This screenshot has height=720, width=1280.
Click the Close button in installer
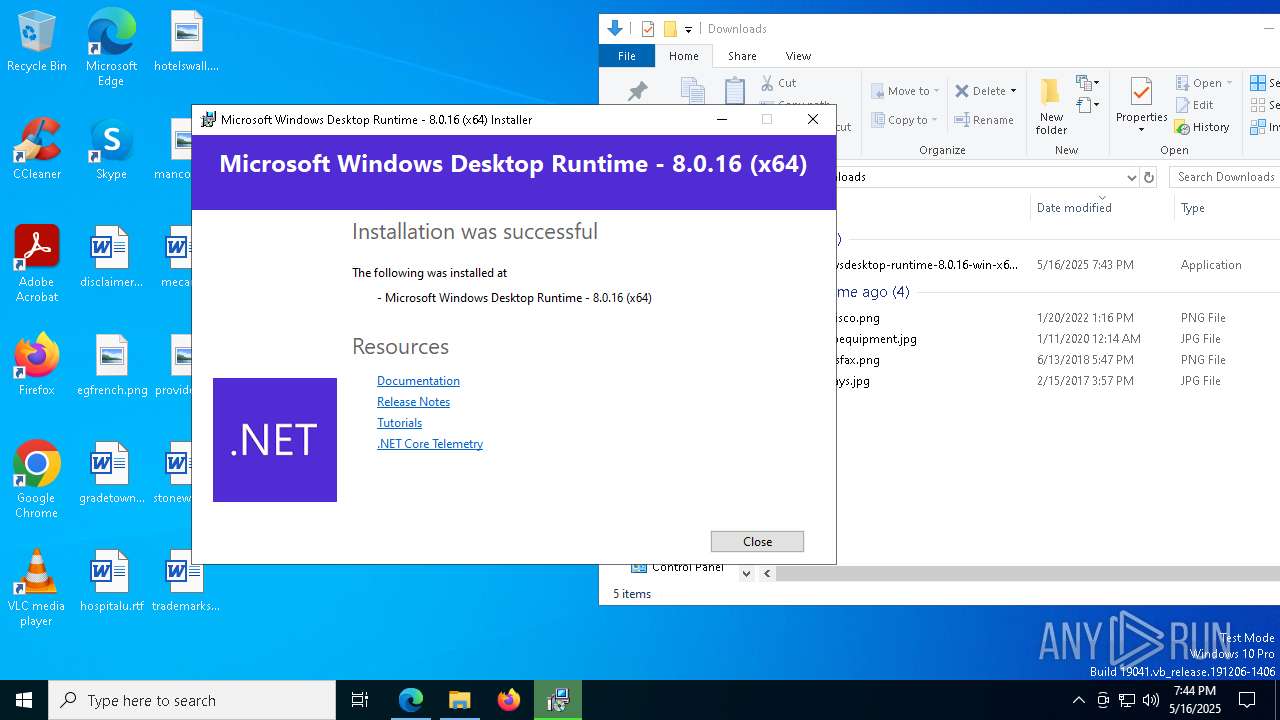point(757,541)
